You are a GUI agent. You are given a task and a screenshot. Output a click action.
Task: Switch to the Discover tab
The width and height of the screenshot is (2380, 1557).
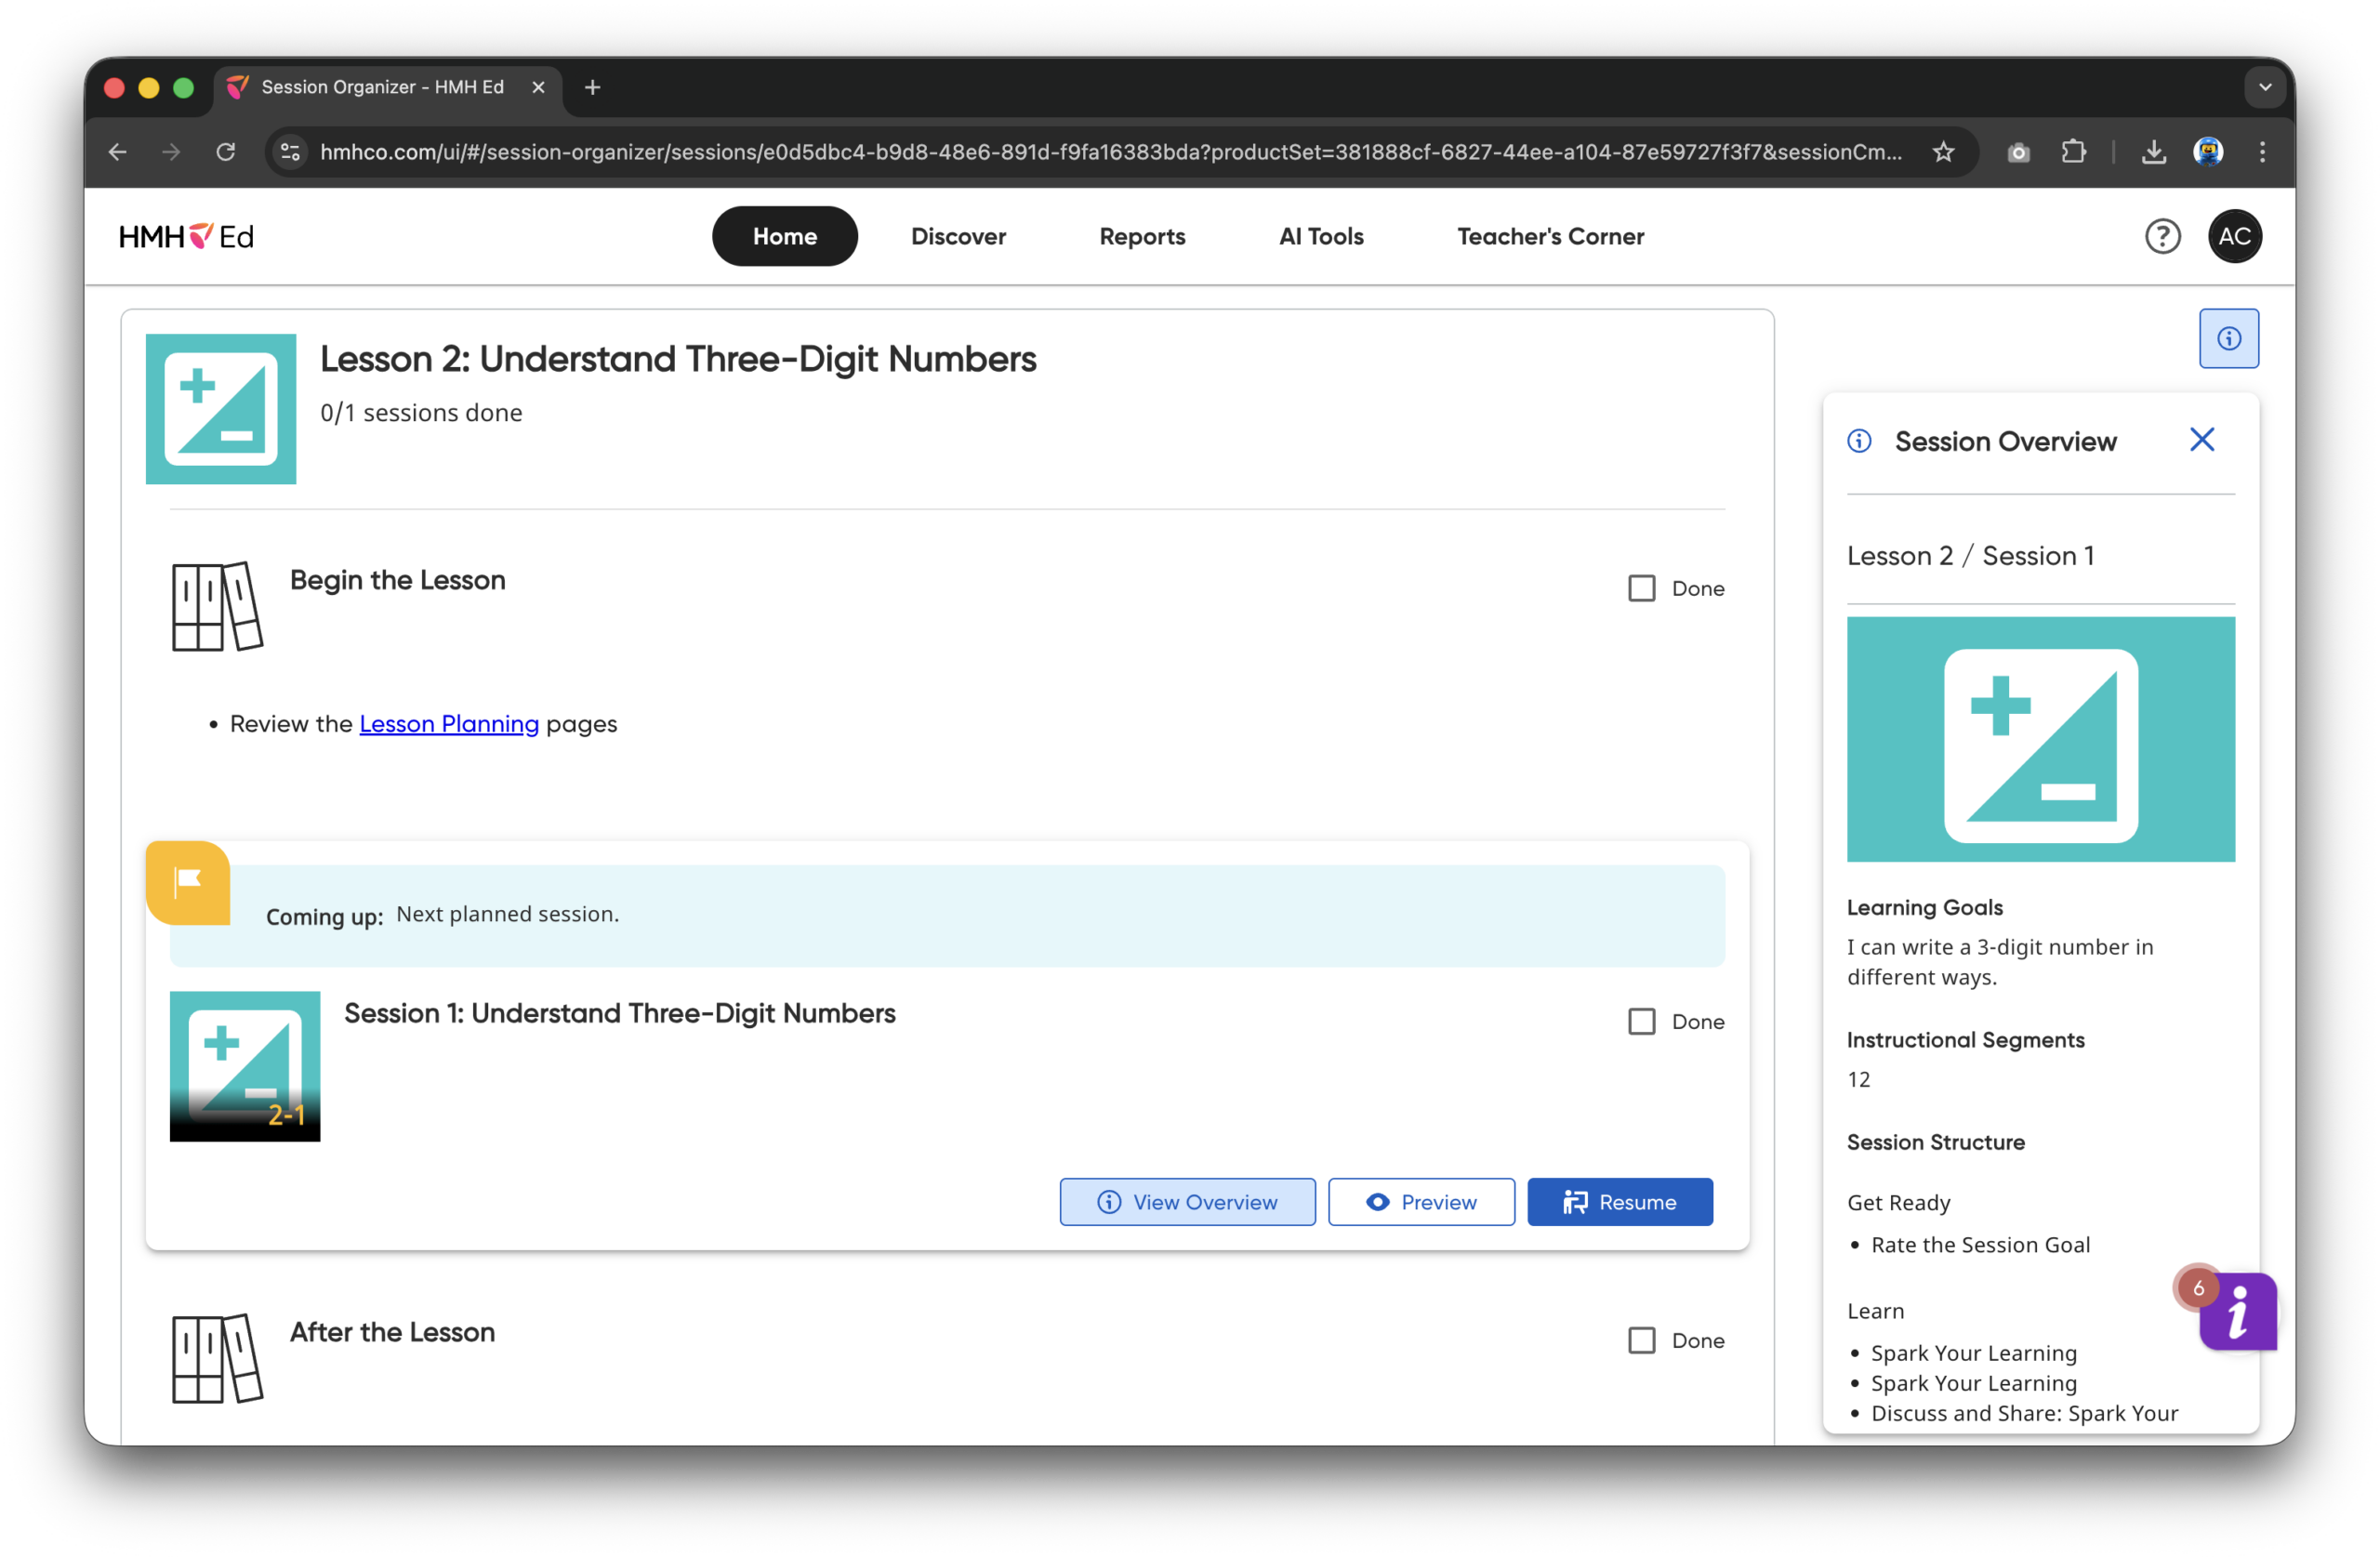958,236
